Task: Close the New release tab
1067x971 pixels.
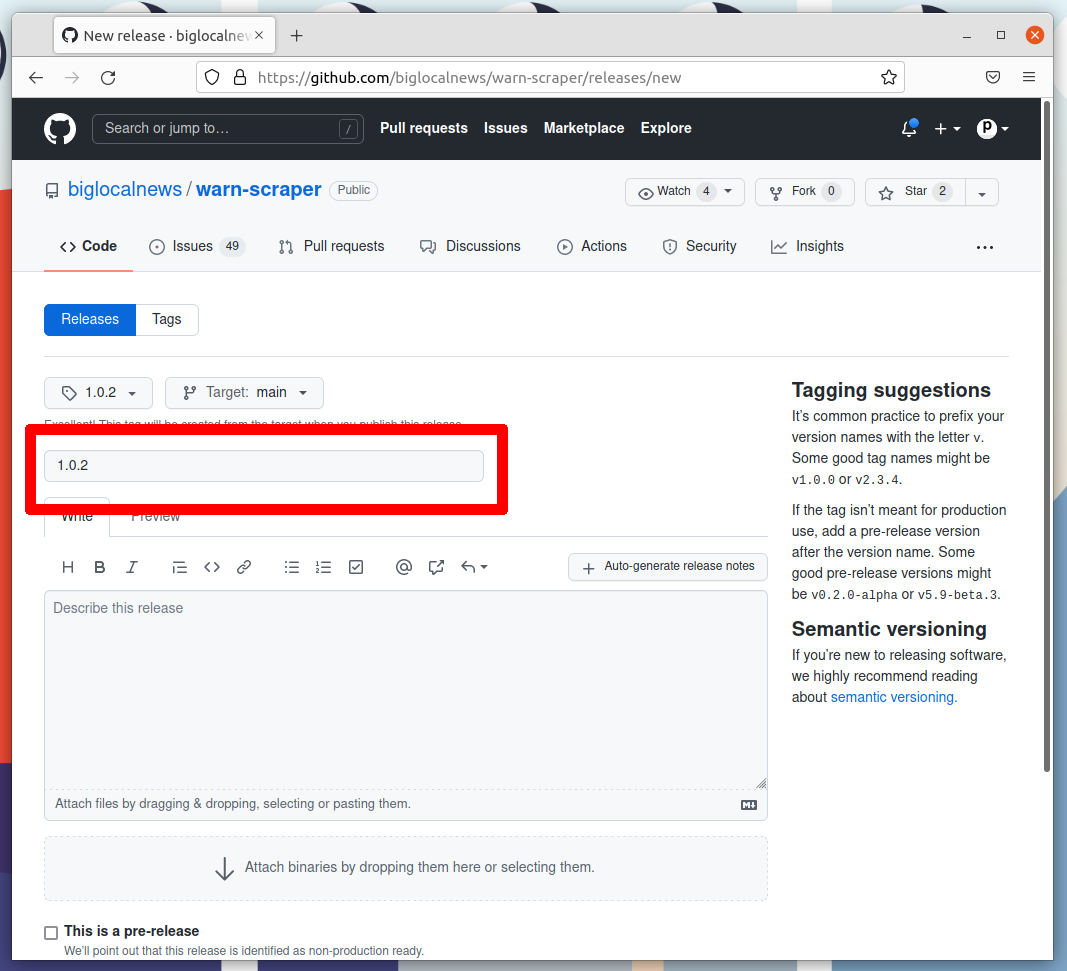Action: [x=259, y=35]
